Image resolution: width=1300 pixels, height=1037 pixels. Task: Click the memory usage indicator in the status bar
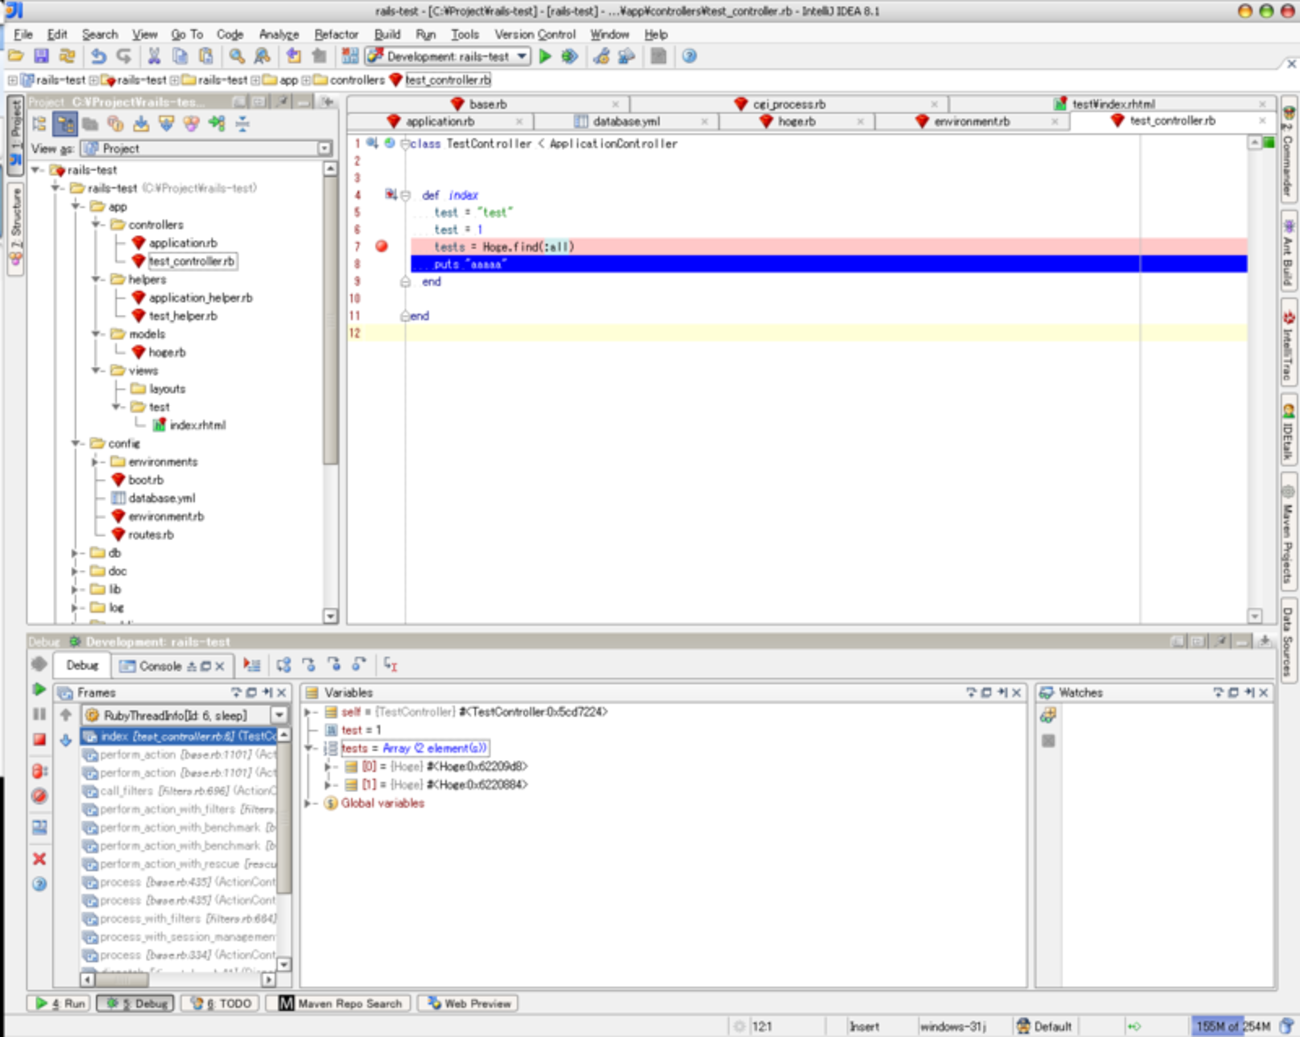[1232, 1026]
